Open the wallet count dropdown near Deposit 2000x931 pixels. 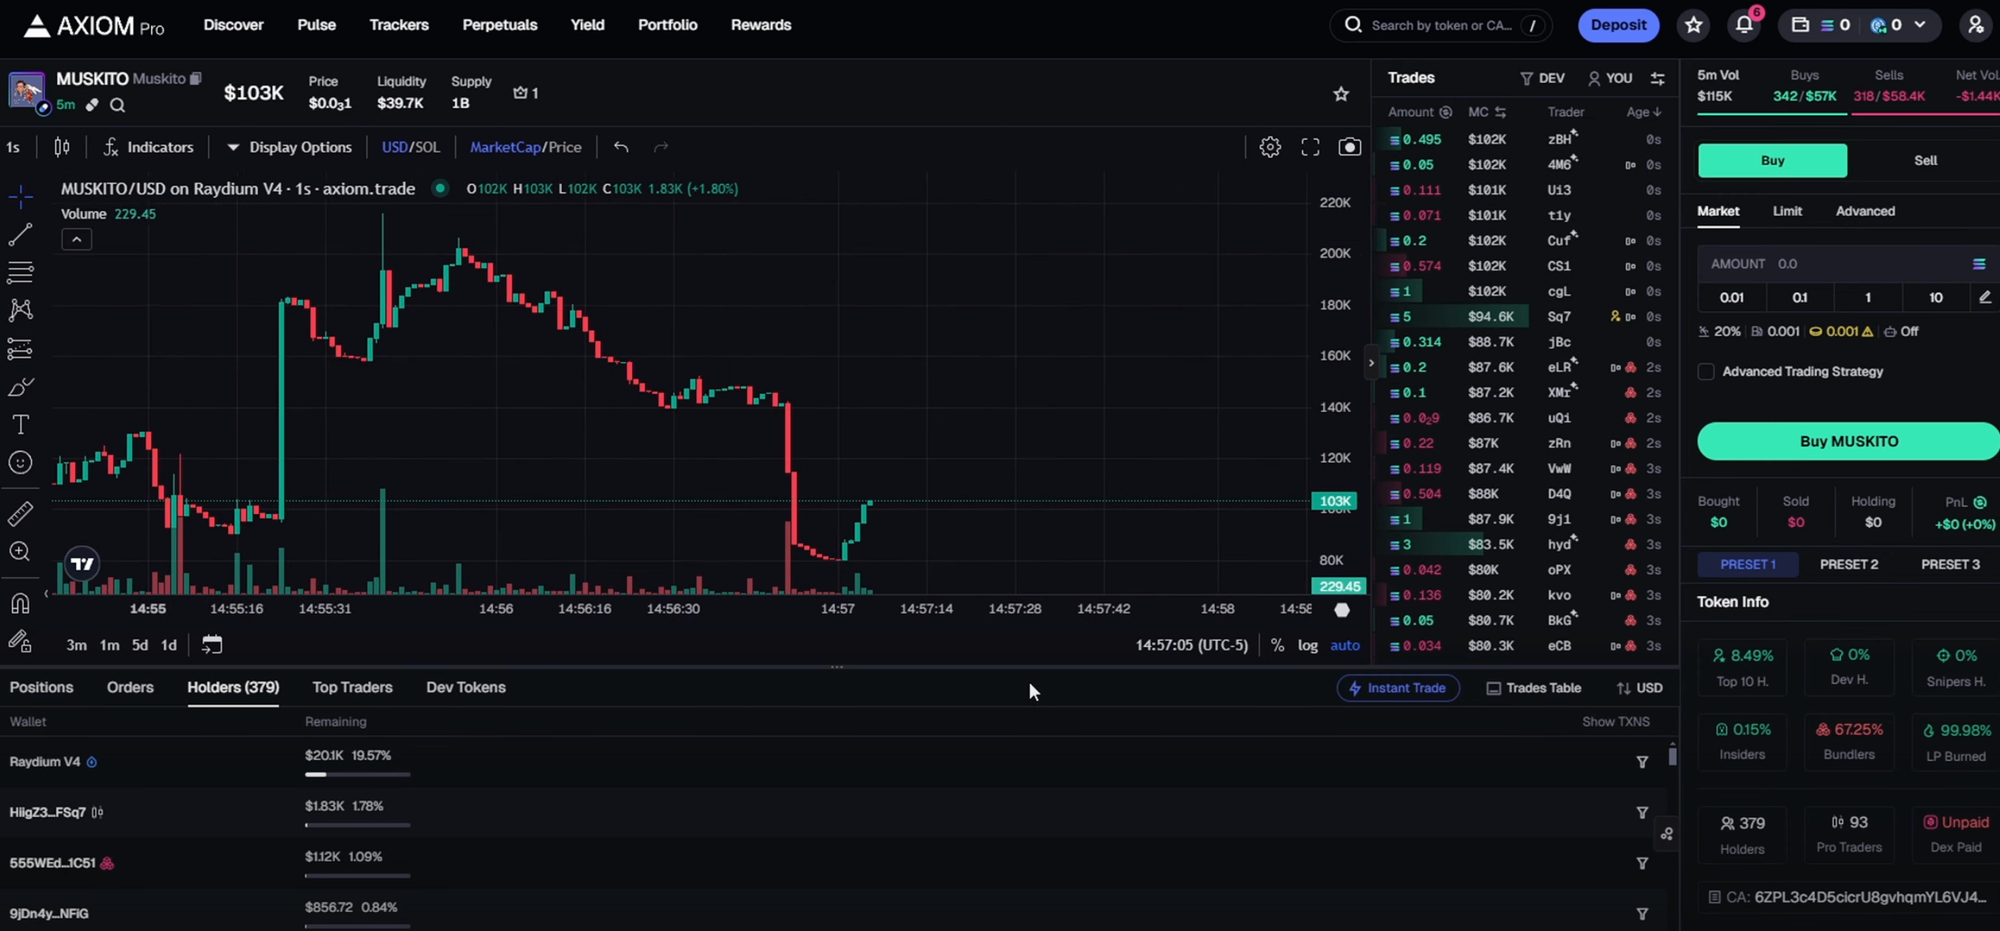click(1918, 25)
